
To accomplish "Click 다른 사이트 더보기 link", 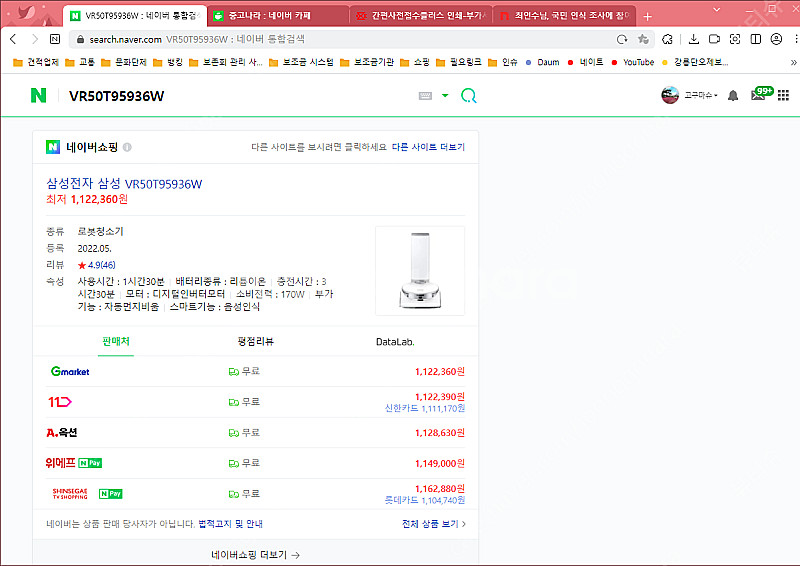I will [x=428, y=147].
